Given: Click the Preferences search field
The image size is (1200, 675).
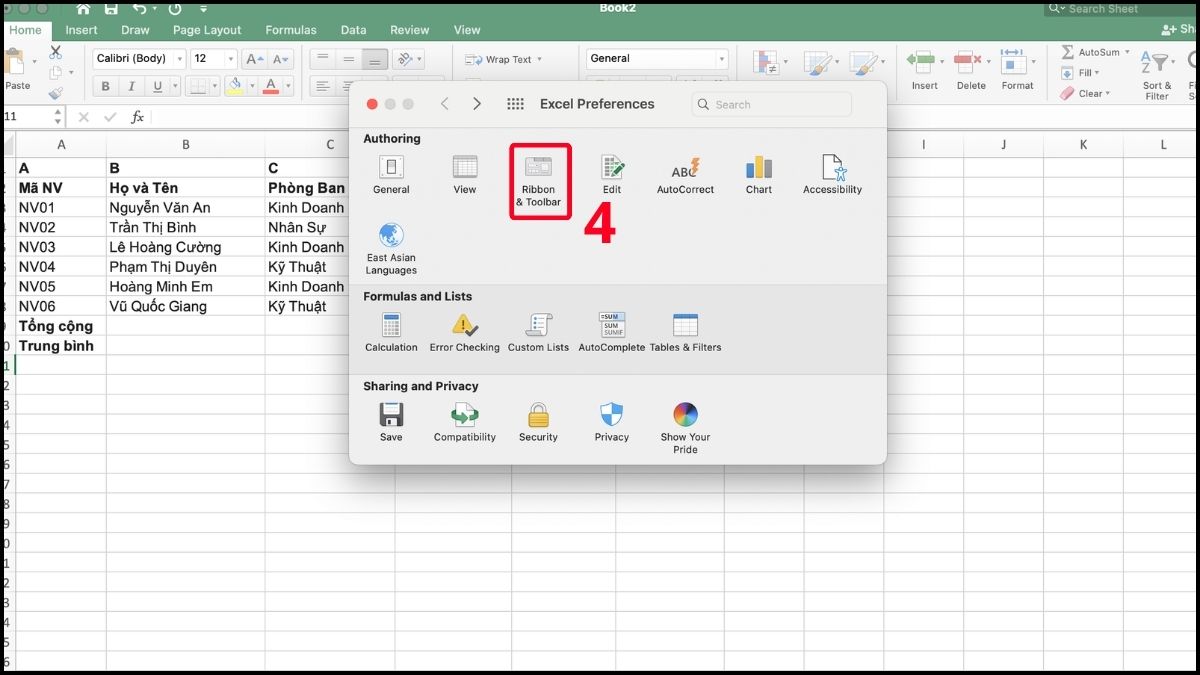Looking at the screenshot, I should tap(772, 104).
